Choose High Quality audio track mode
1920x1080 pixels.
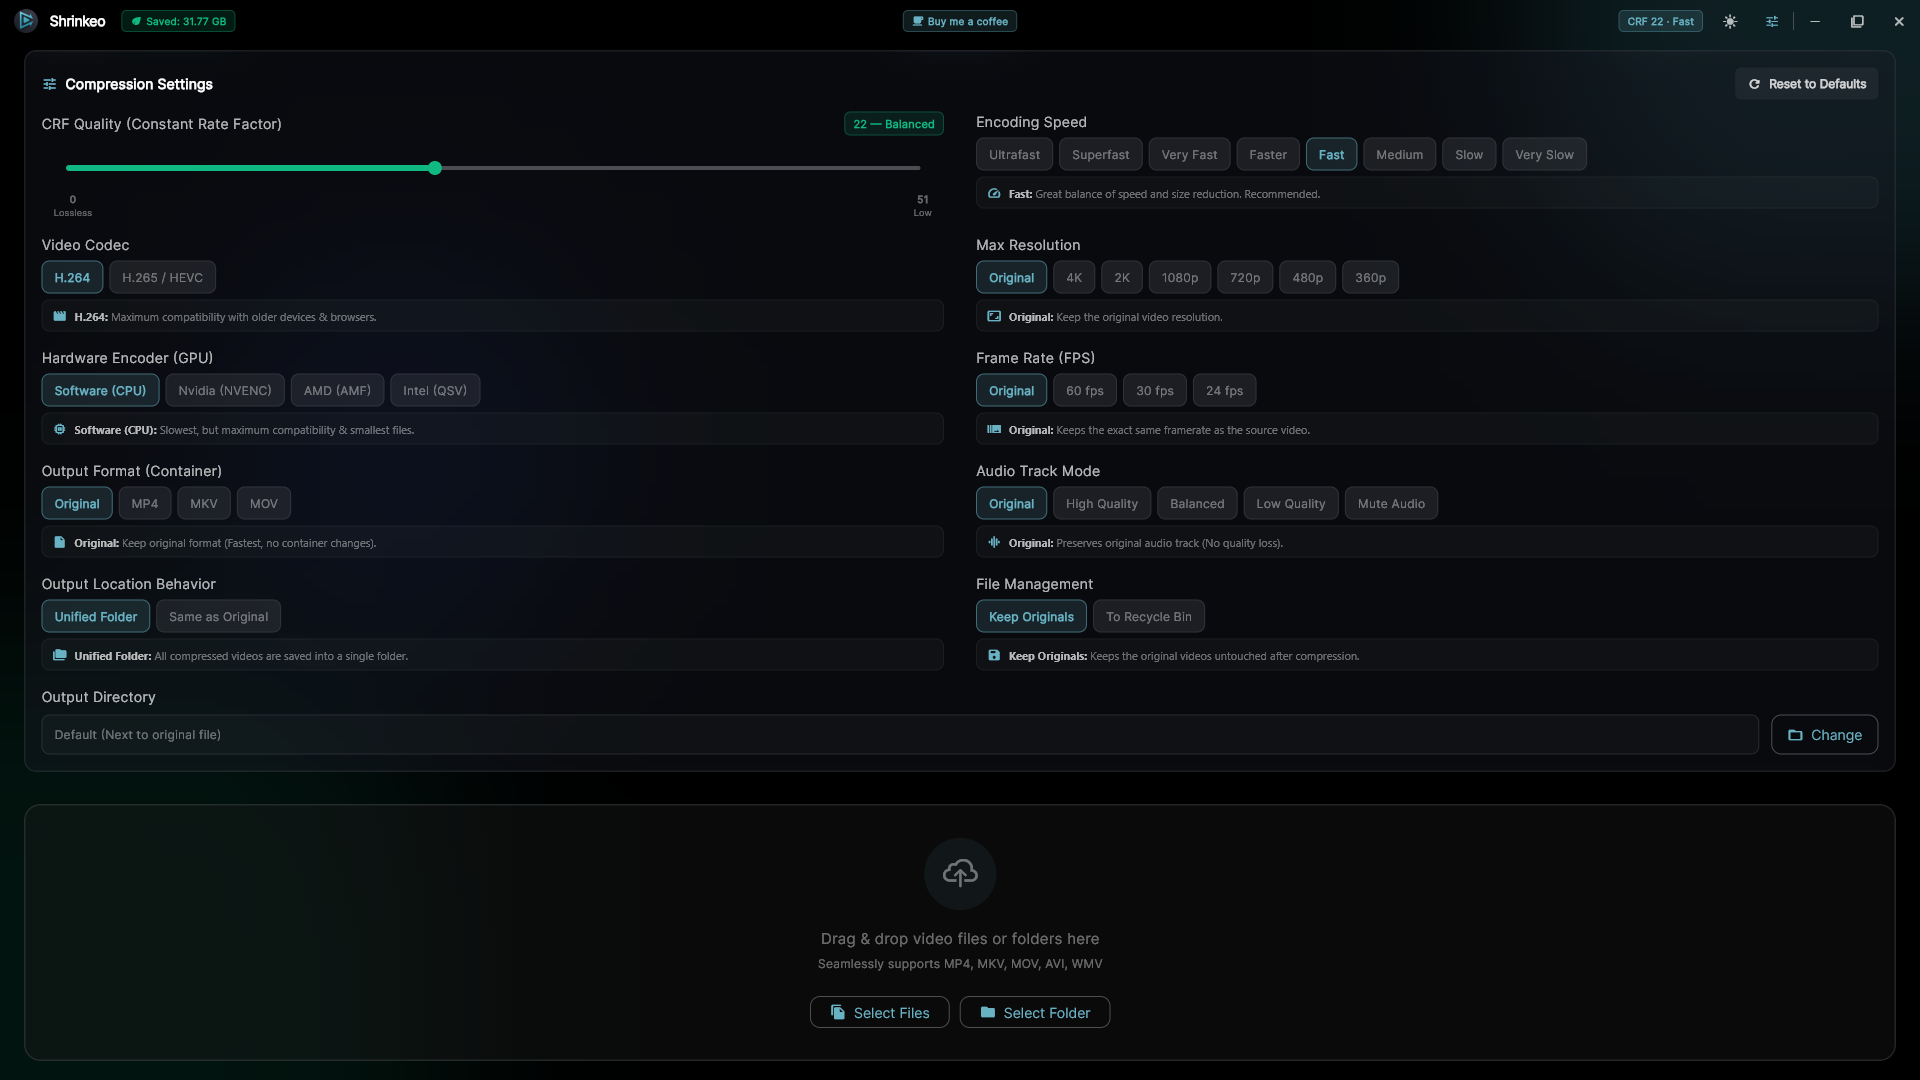pos(1102,503)
